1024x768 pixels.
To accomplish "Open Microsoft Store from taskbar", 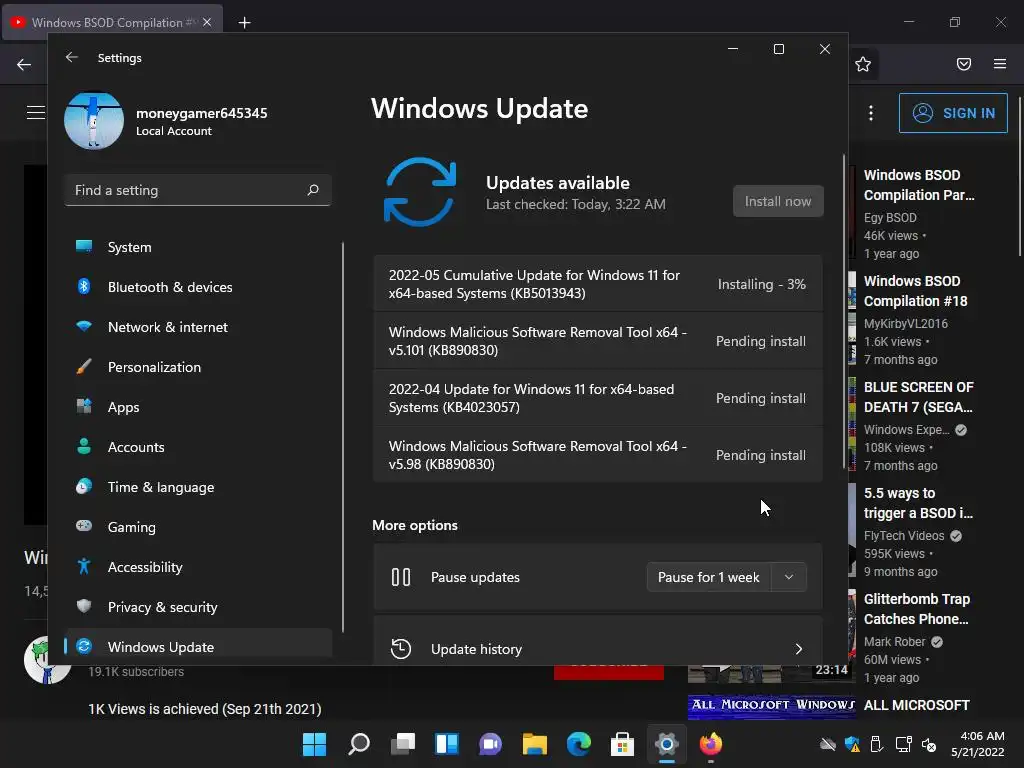I will coord(622,744).
